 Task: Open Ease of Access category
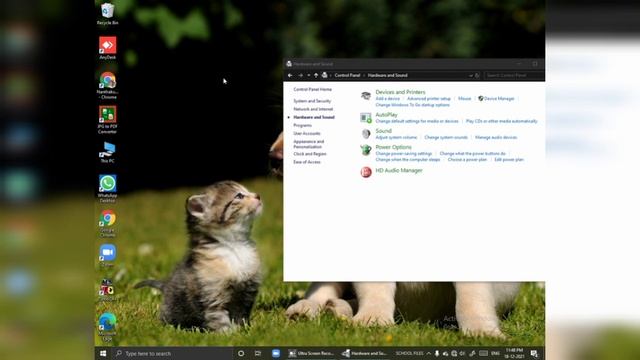point(307,162)
